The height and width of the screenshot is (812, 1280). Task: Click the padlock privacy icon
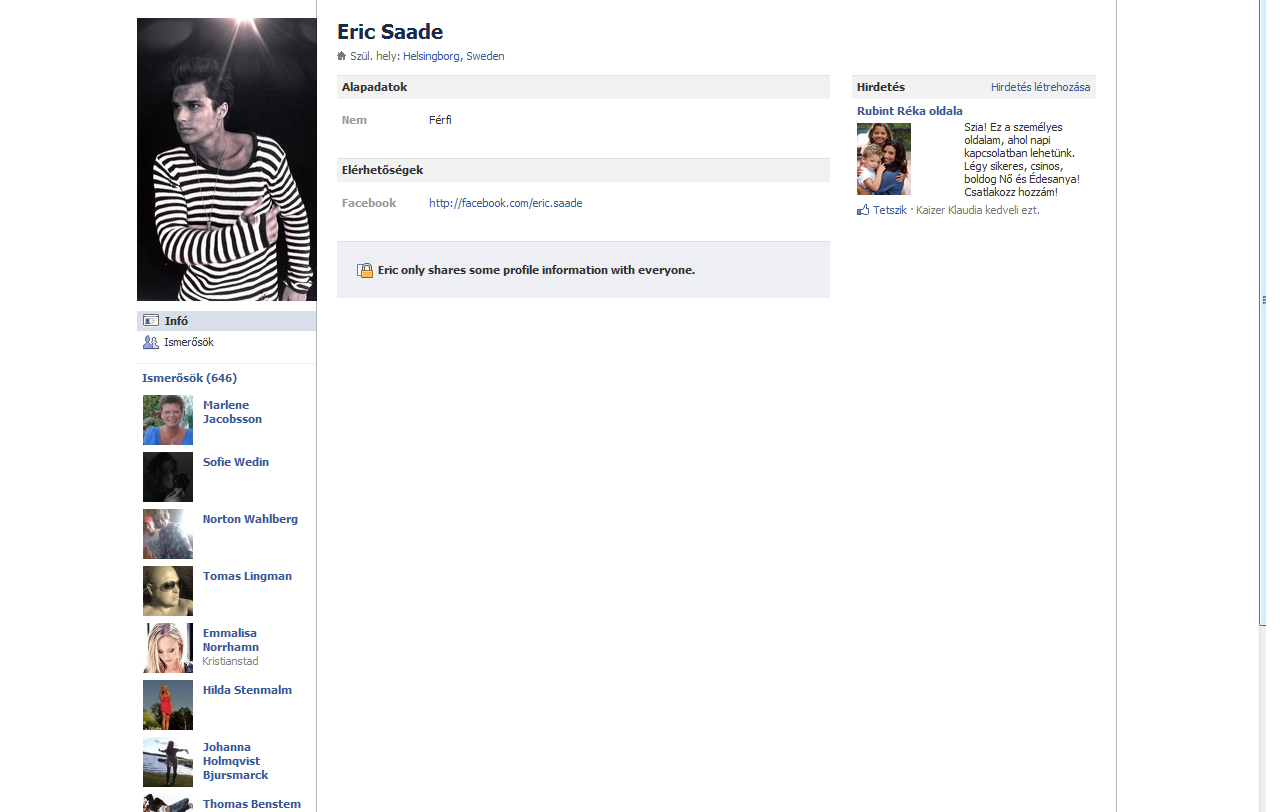click(365, 270)
